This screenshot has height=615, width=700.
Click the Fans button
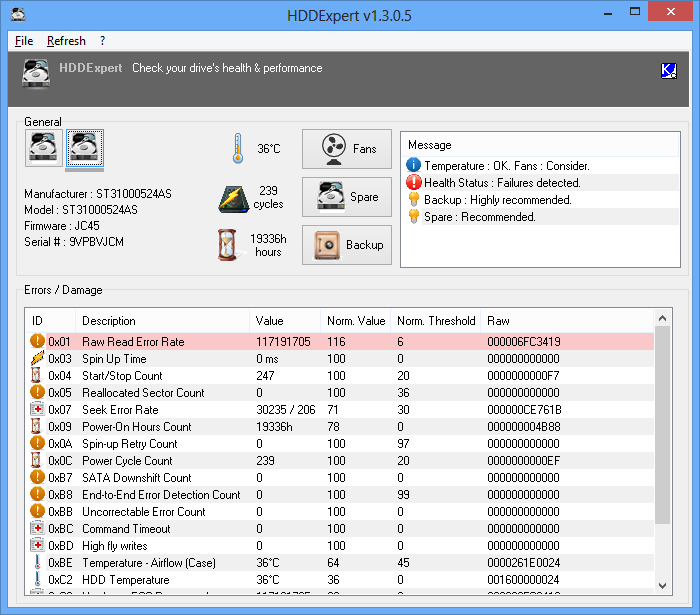(x=347, y=149)
